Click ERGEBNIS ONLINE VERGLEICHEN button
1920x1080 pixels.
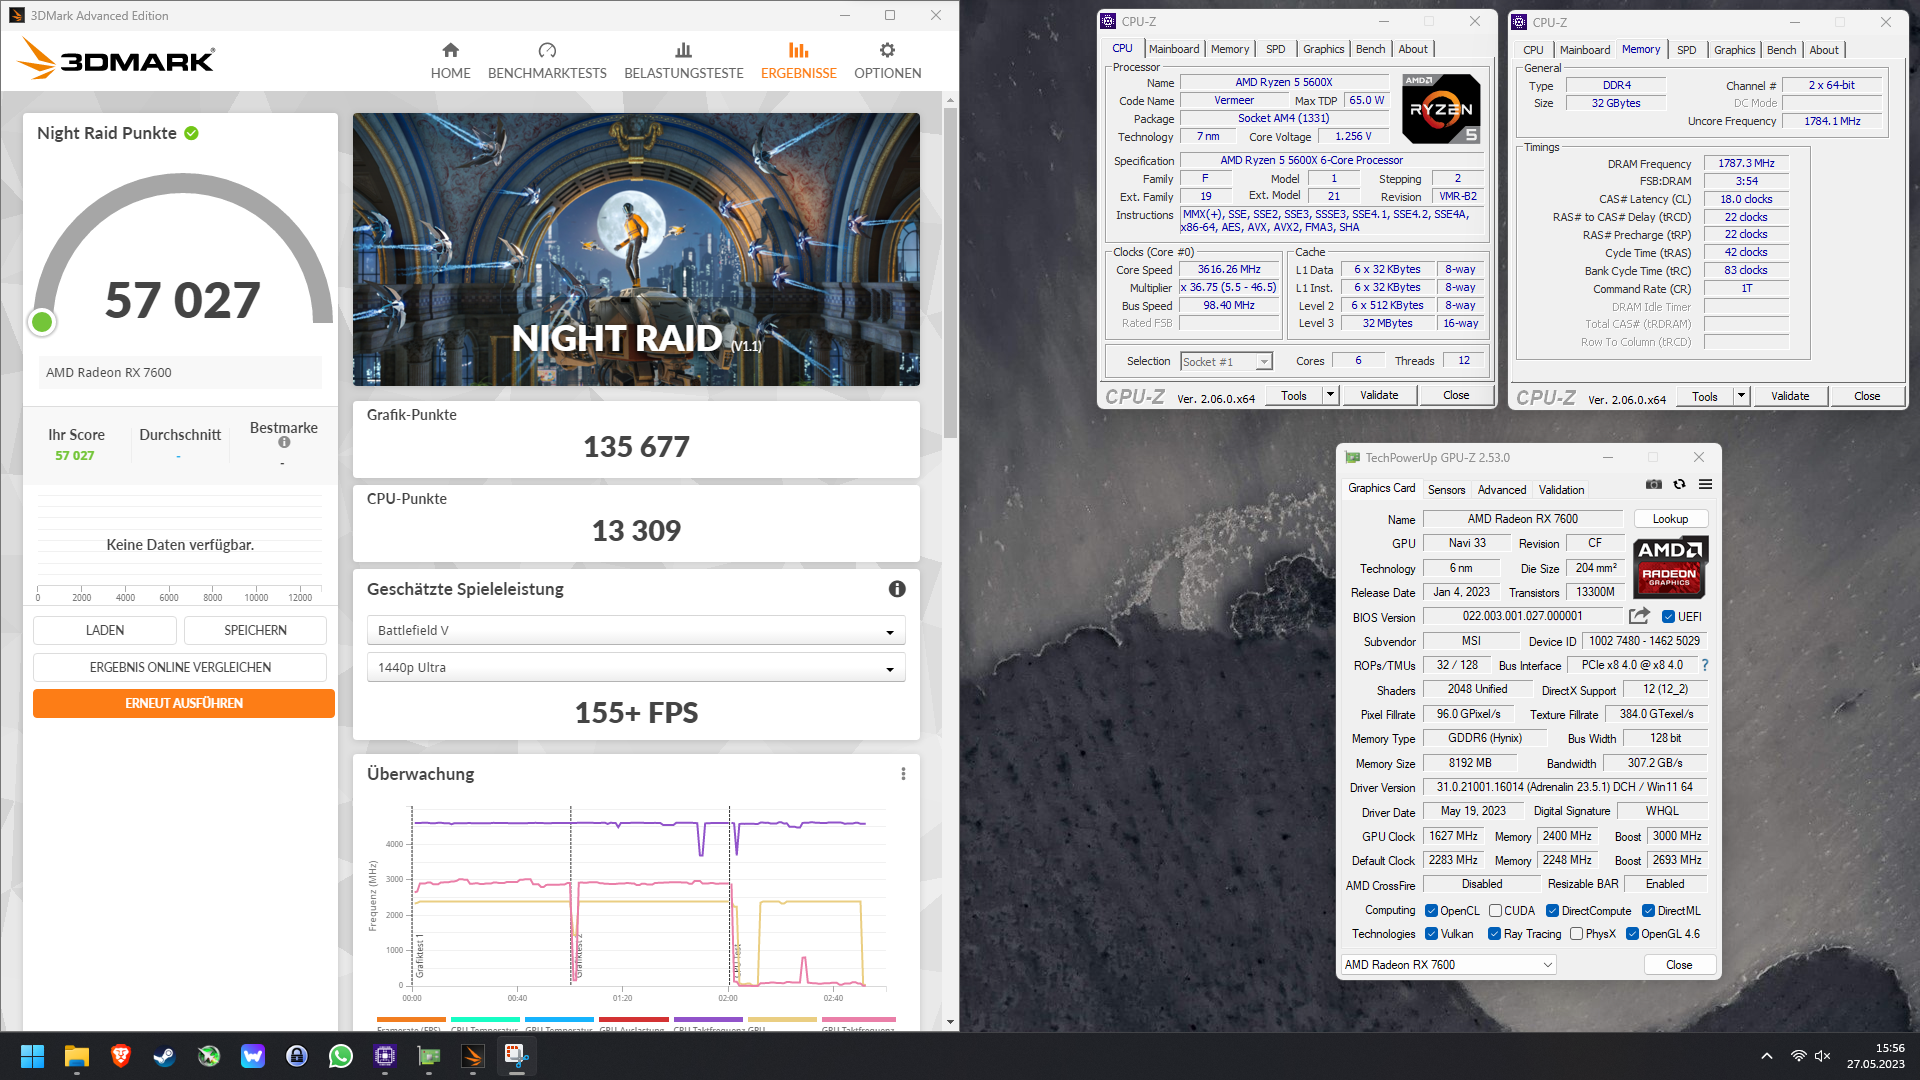pos(180,667)
